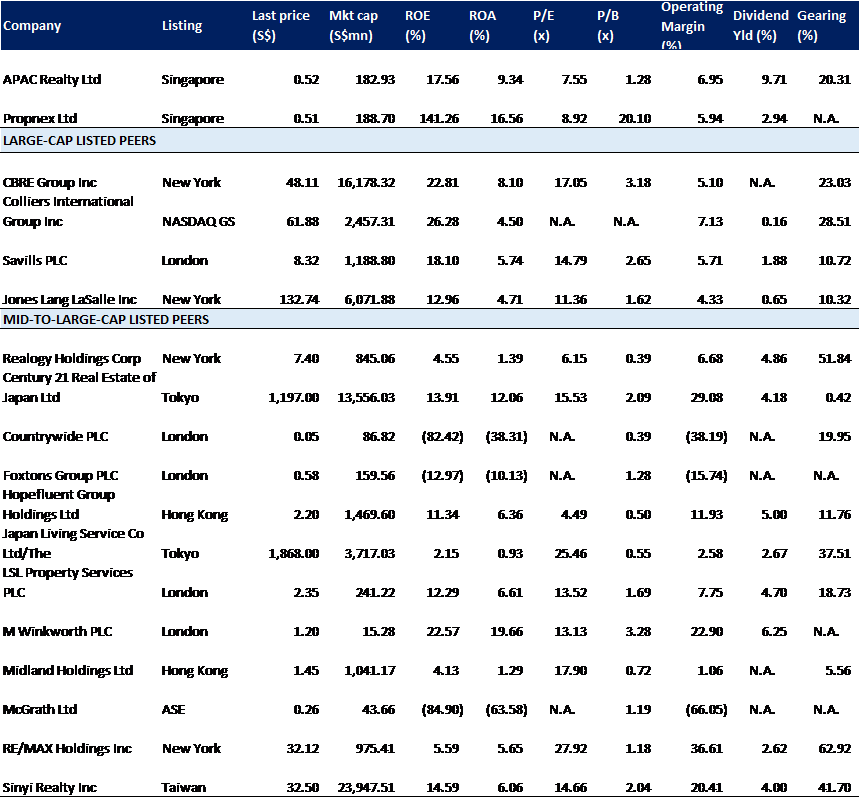Click Jones Lang LaSalle price 132.74

tap(299, 299)
